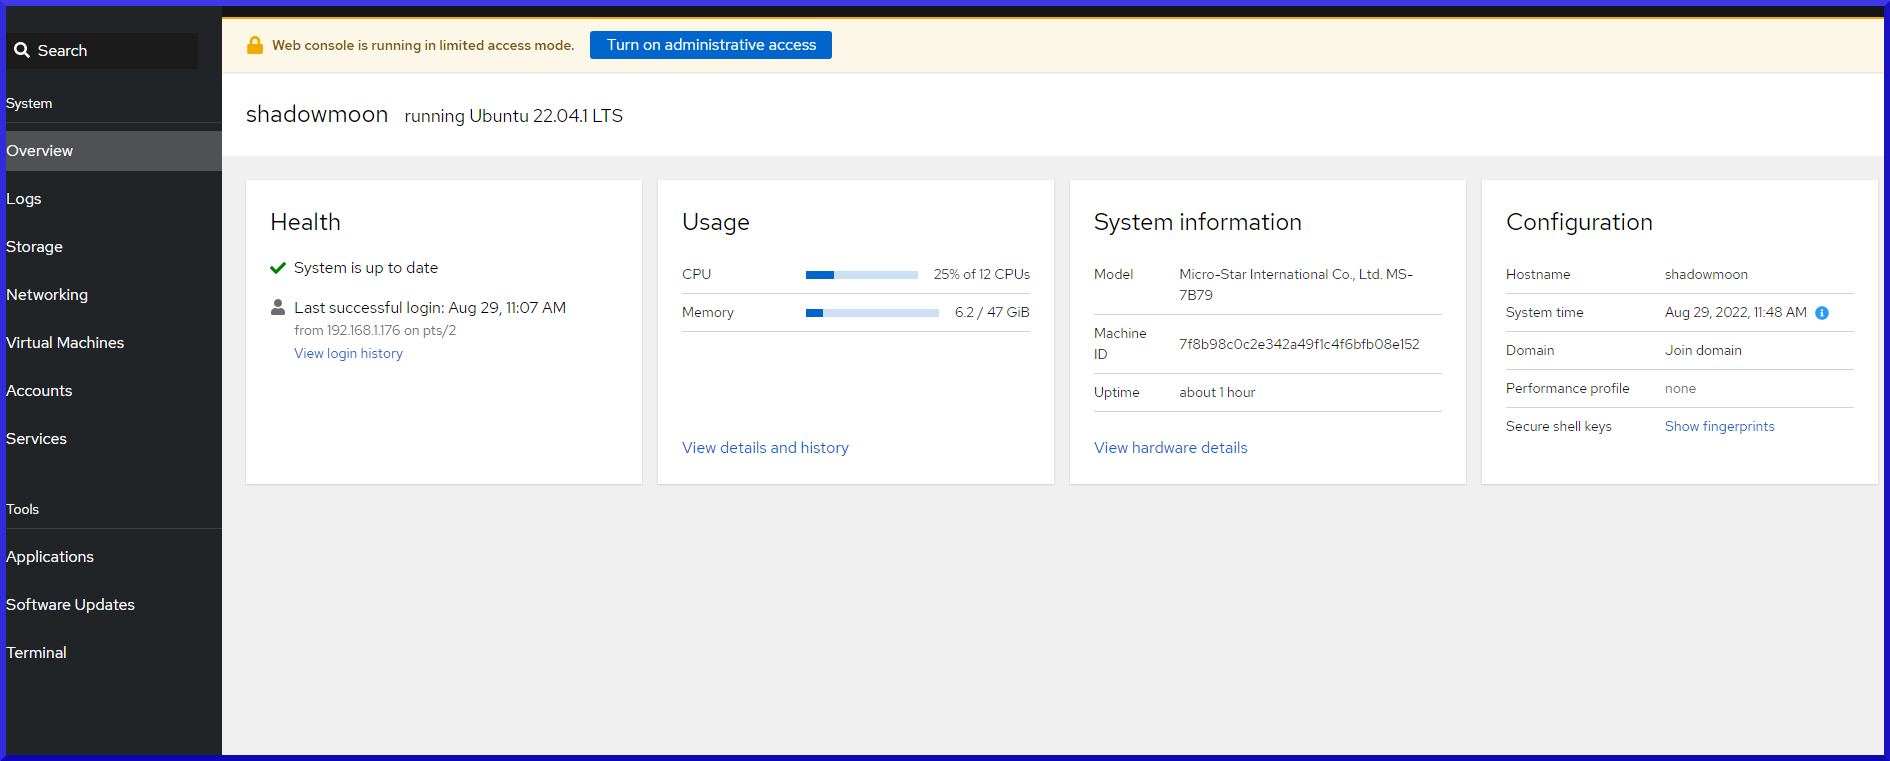The height and width of the screenshot is (761, 1890).
Task: Click the CPU usage progress bar
Action: 861,275
